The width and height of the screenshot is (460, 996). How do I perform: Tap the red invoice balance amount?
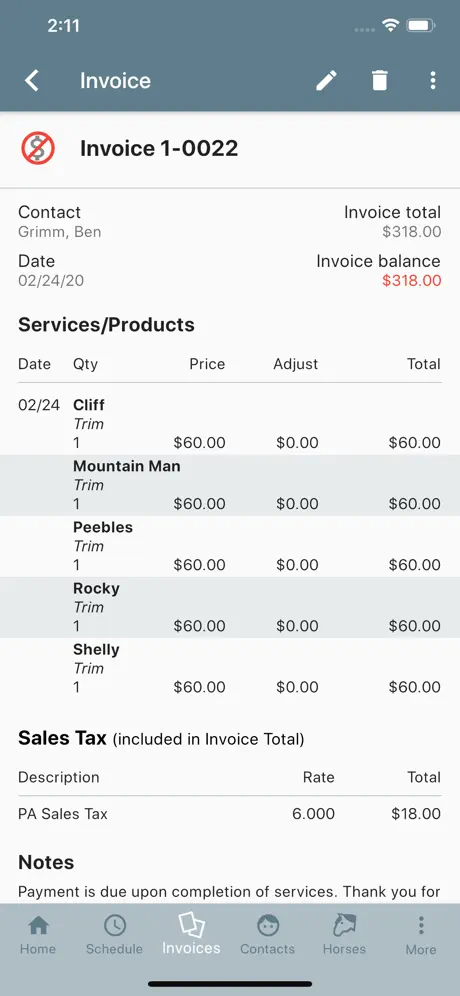(412, 280)
